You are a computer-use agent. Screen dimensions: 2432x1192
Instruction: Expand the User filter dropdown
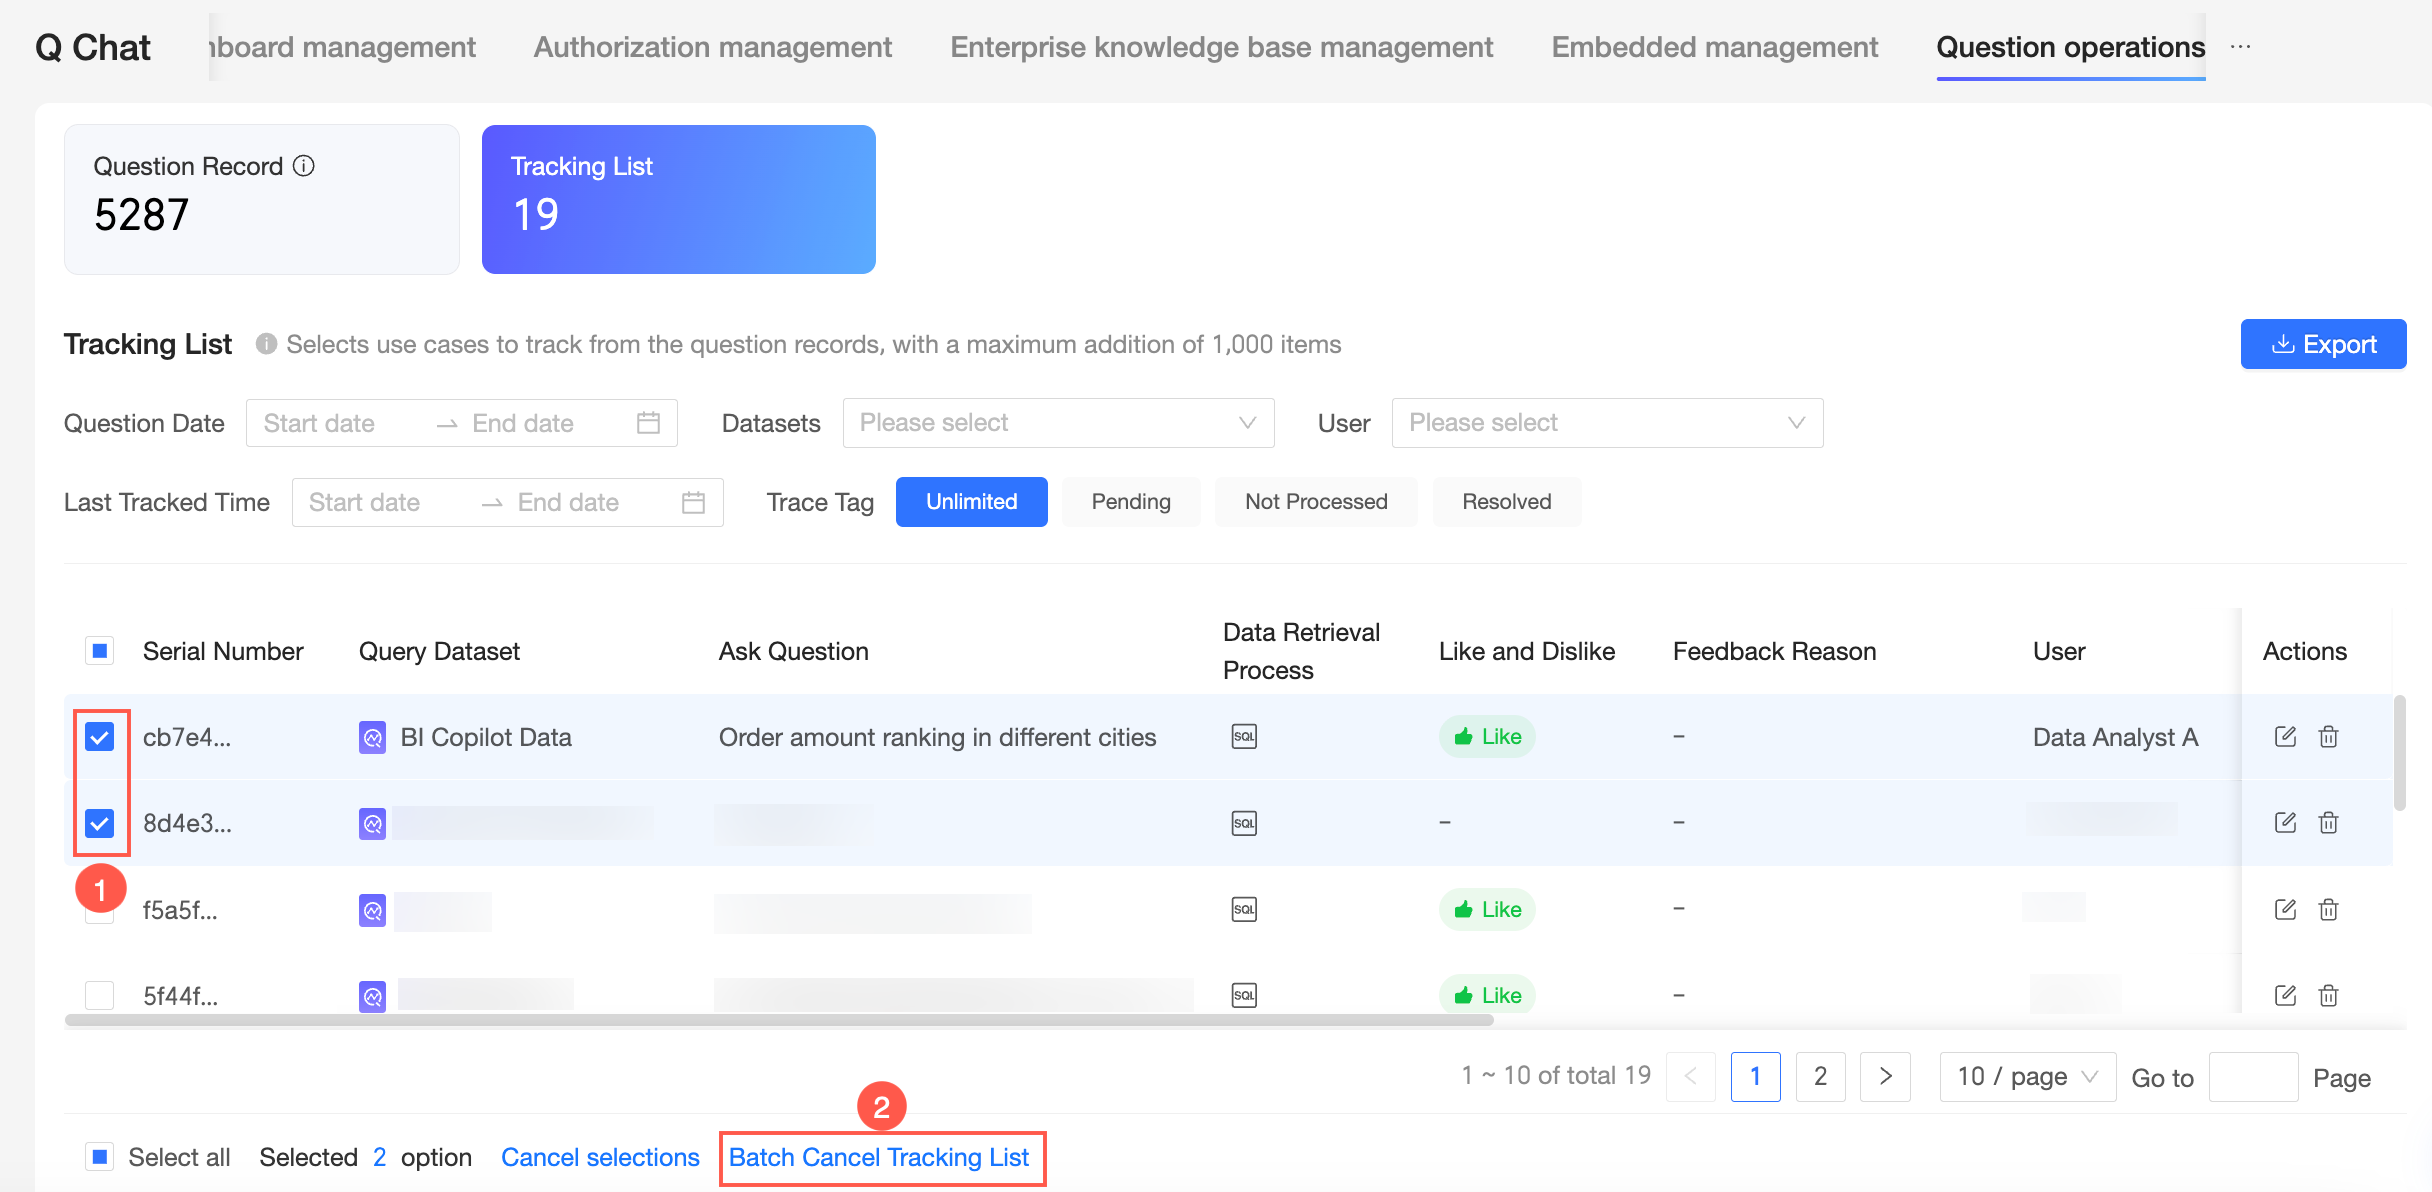click(x=1607, y=423)
